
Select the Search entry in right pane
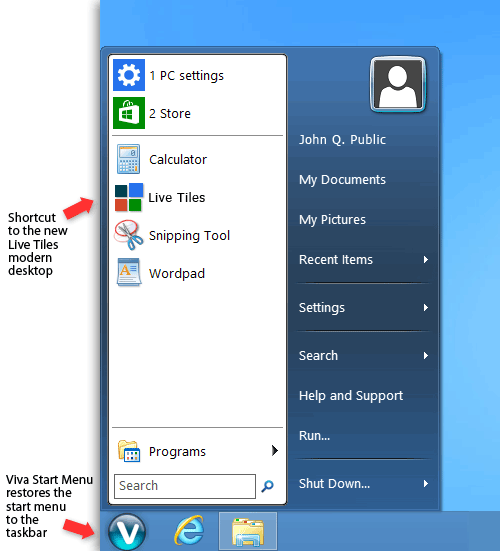(318, 356)
